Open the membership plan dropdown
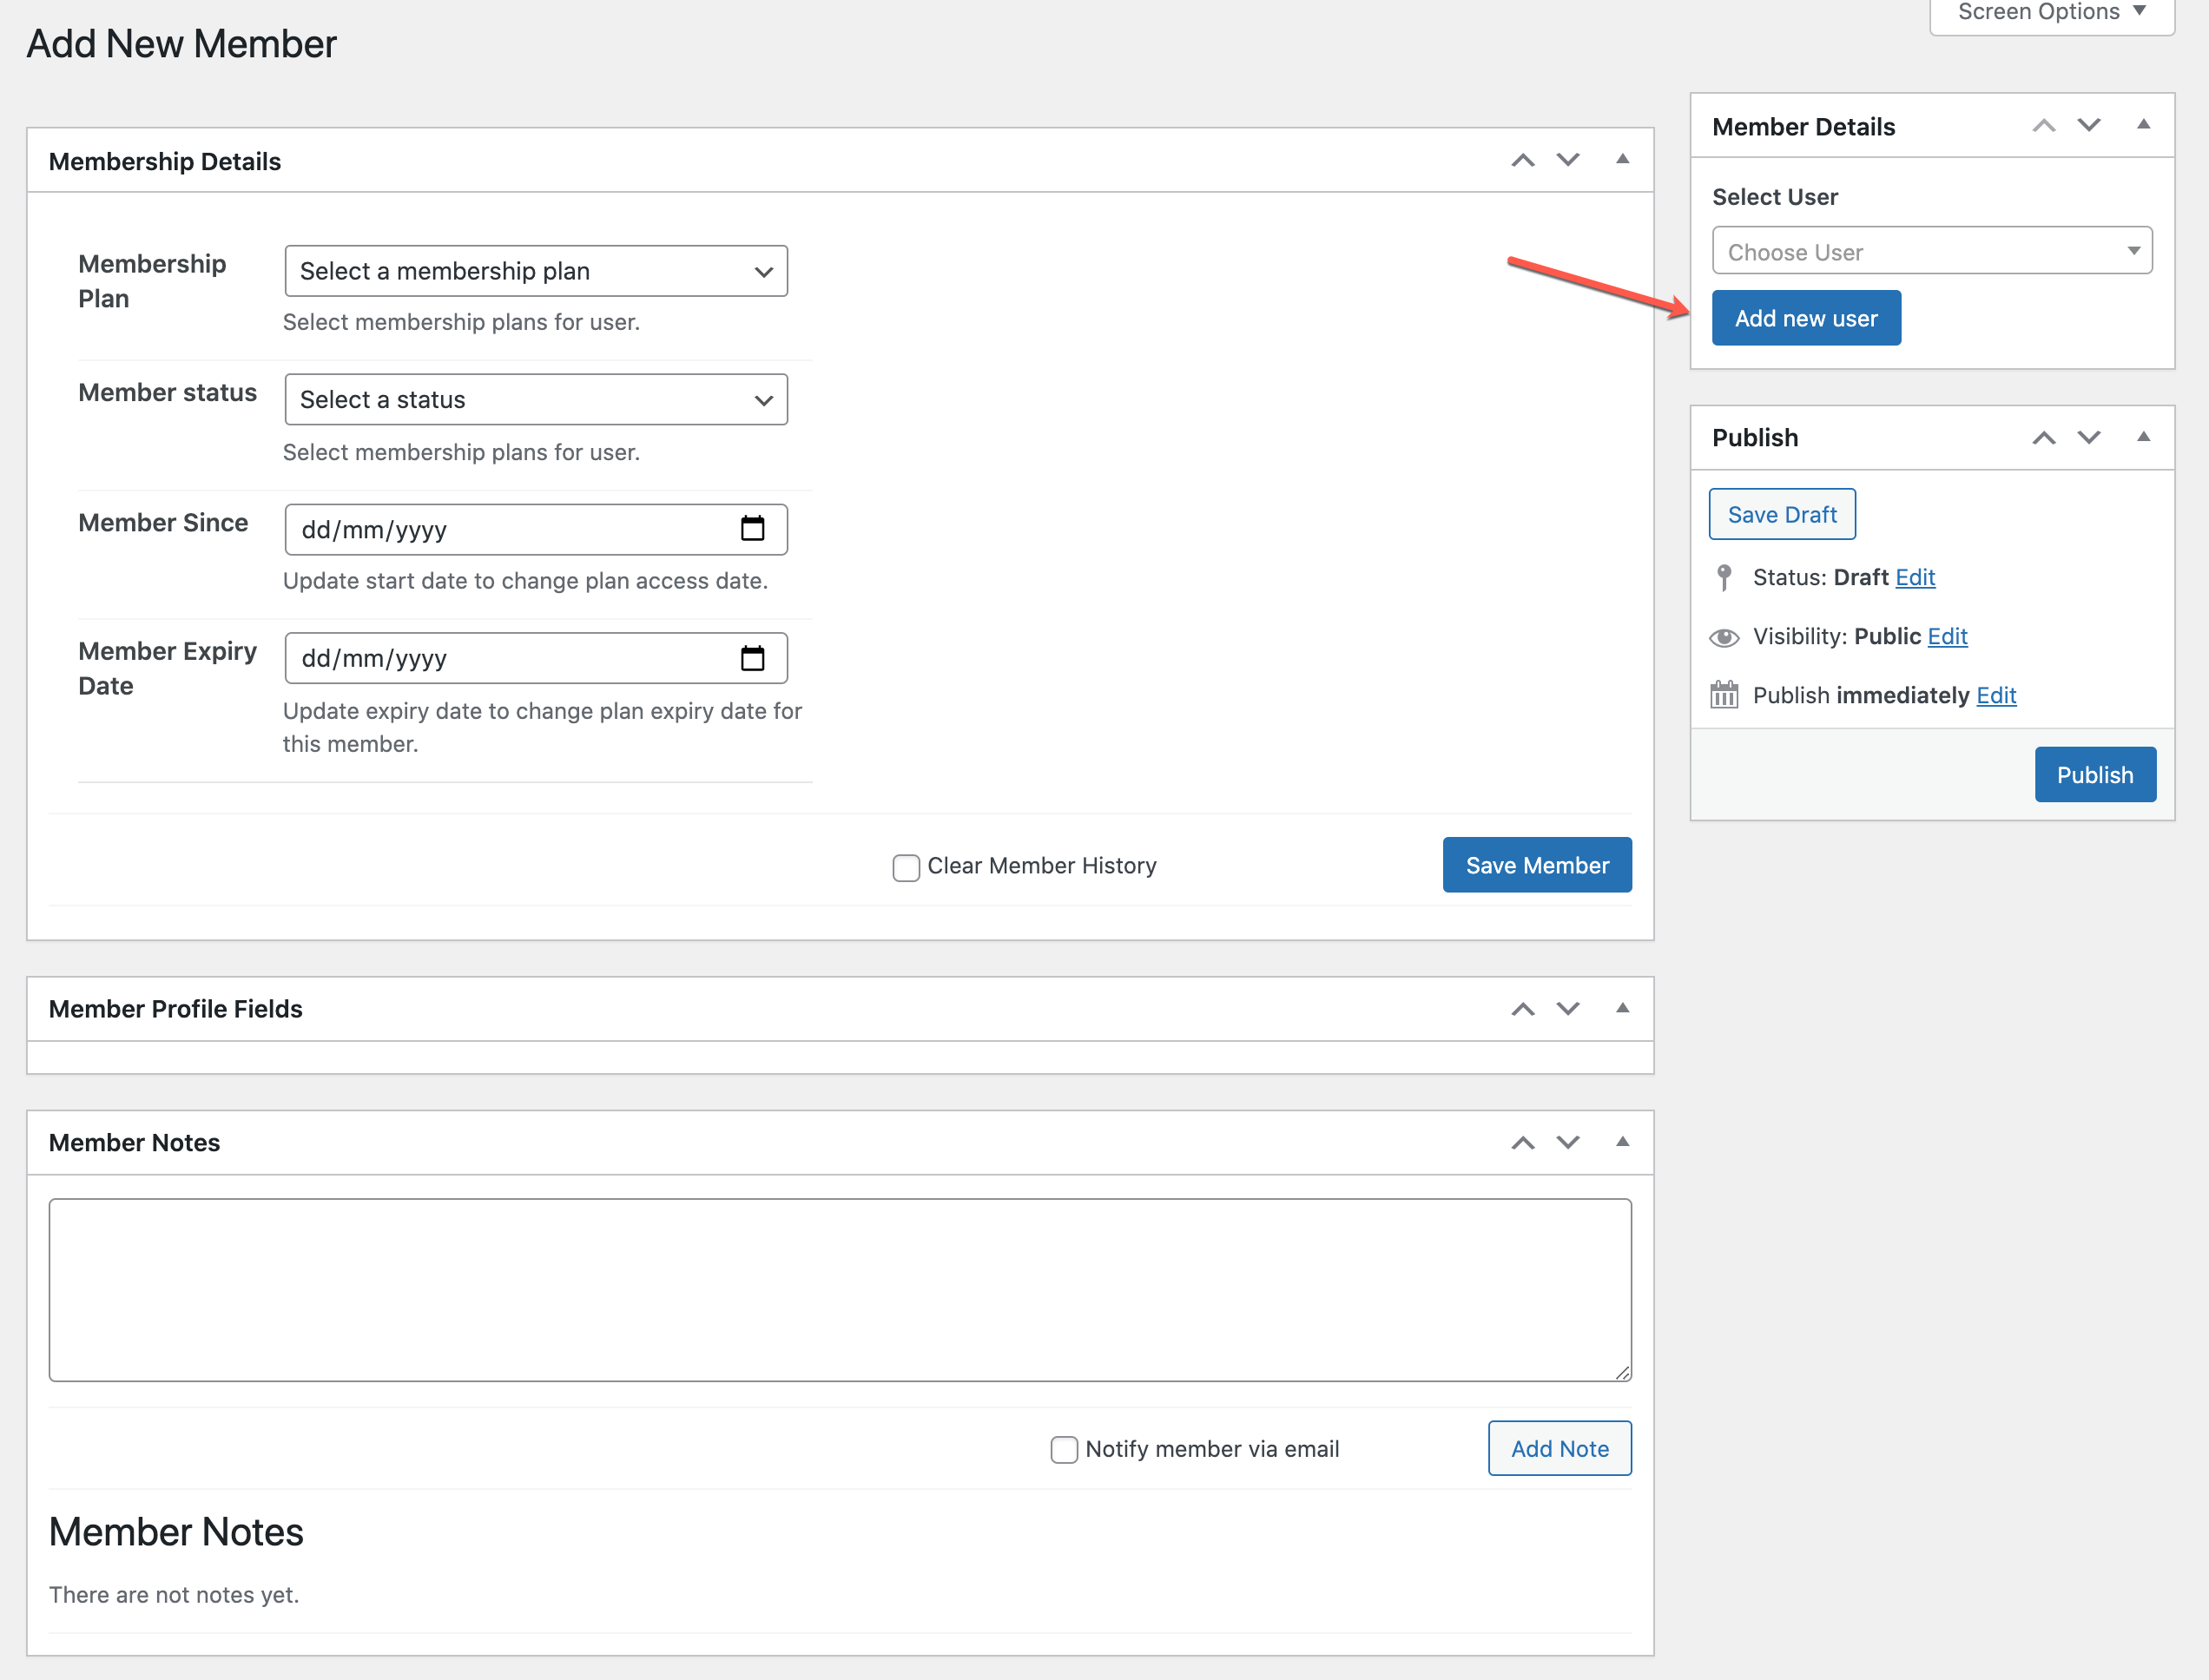 536,271
